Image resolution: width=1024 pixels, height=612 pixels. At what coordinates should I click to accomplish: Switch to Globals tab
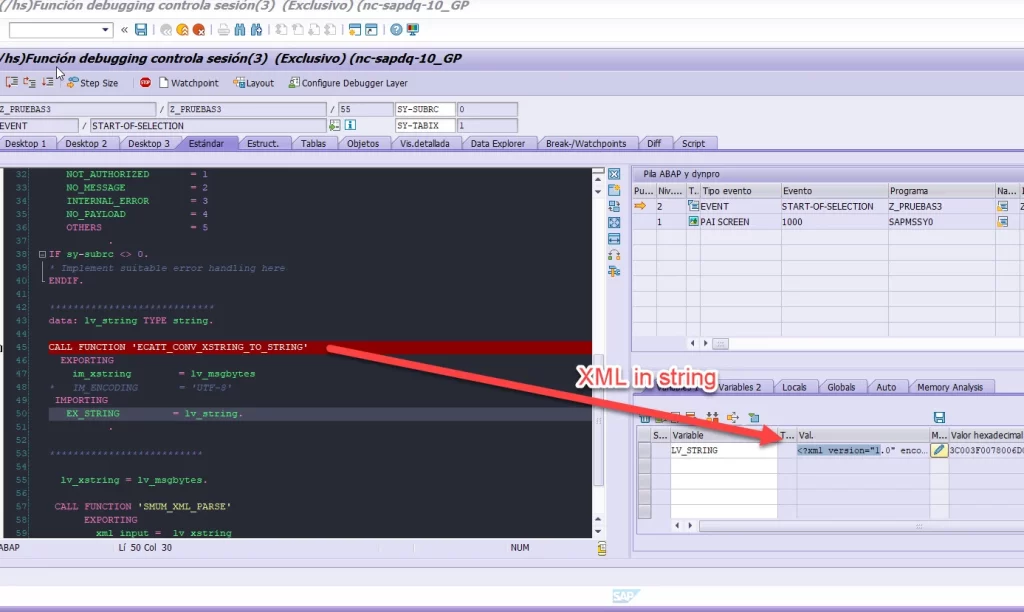click(x=841, y=387)
